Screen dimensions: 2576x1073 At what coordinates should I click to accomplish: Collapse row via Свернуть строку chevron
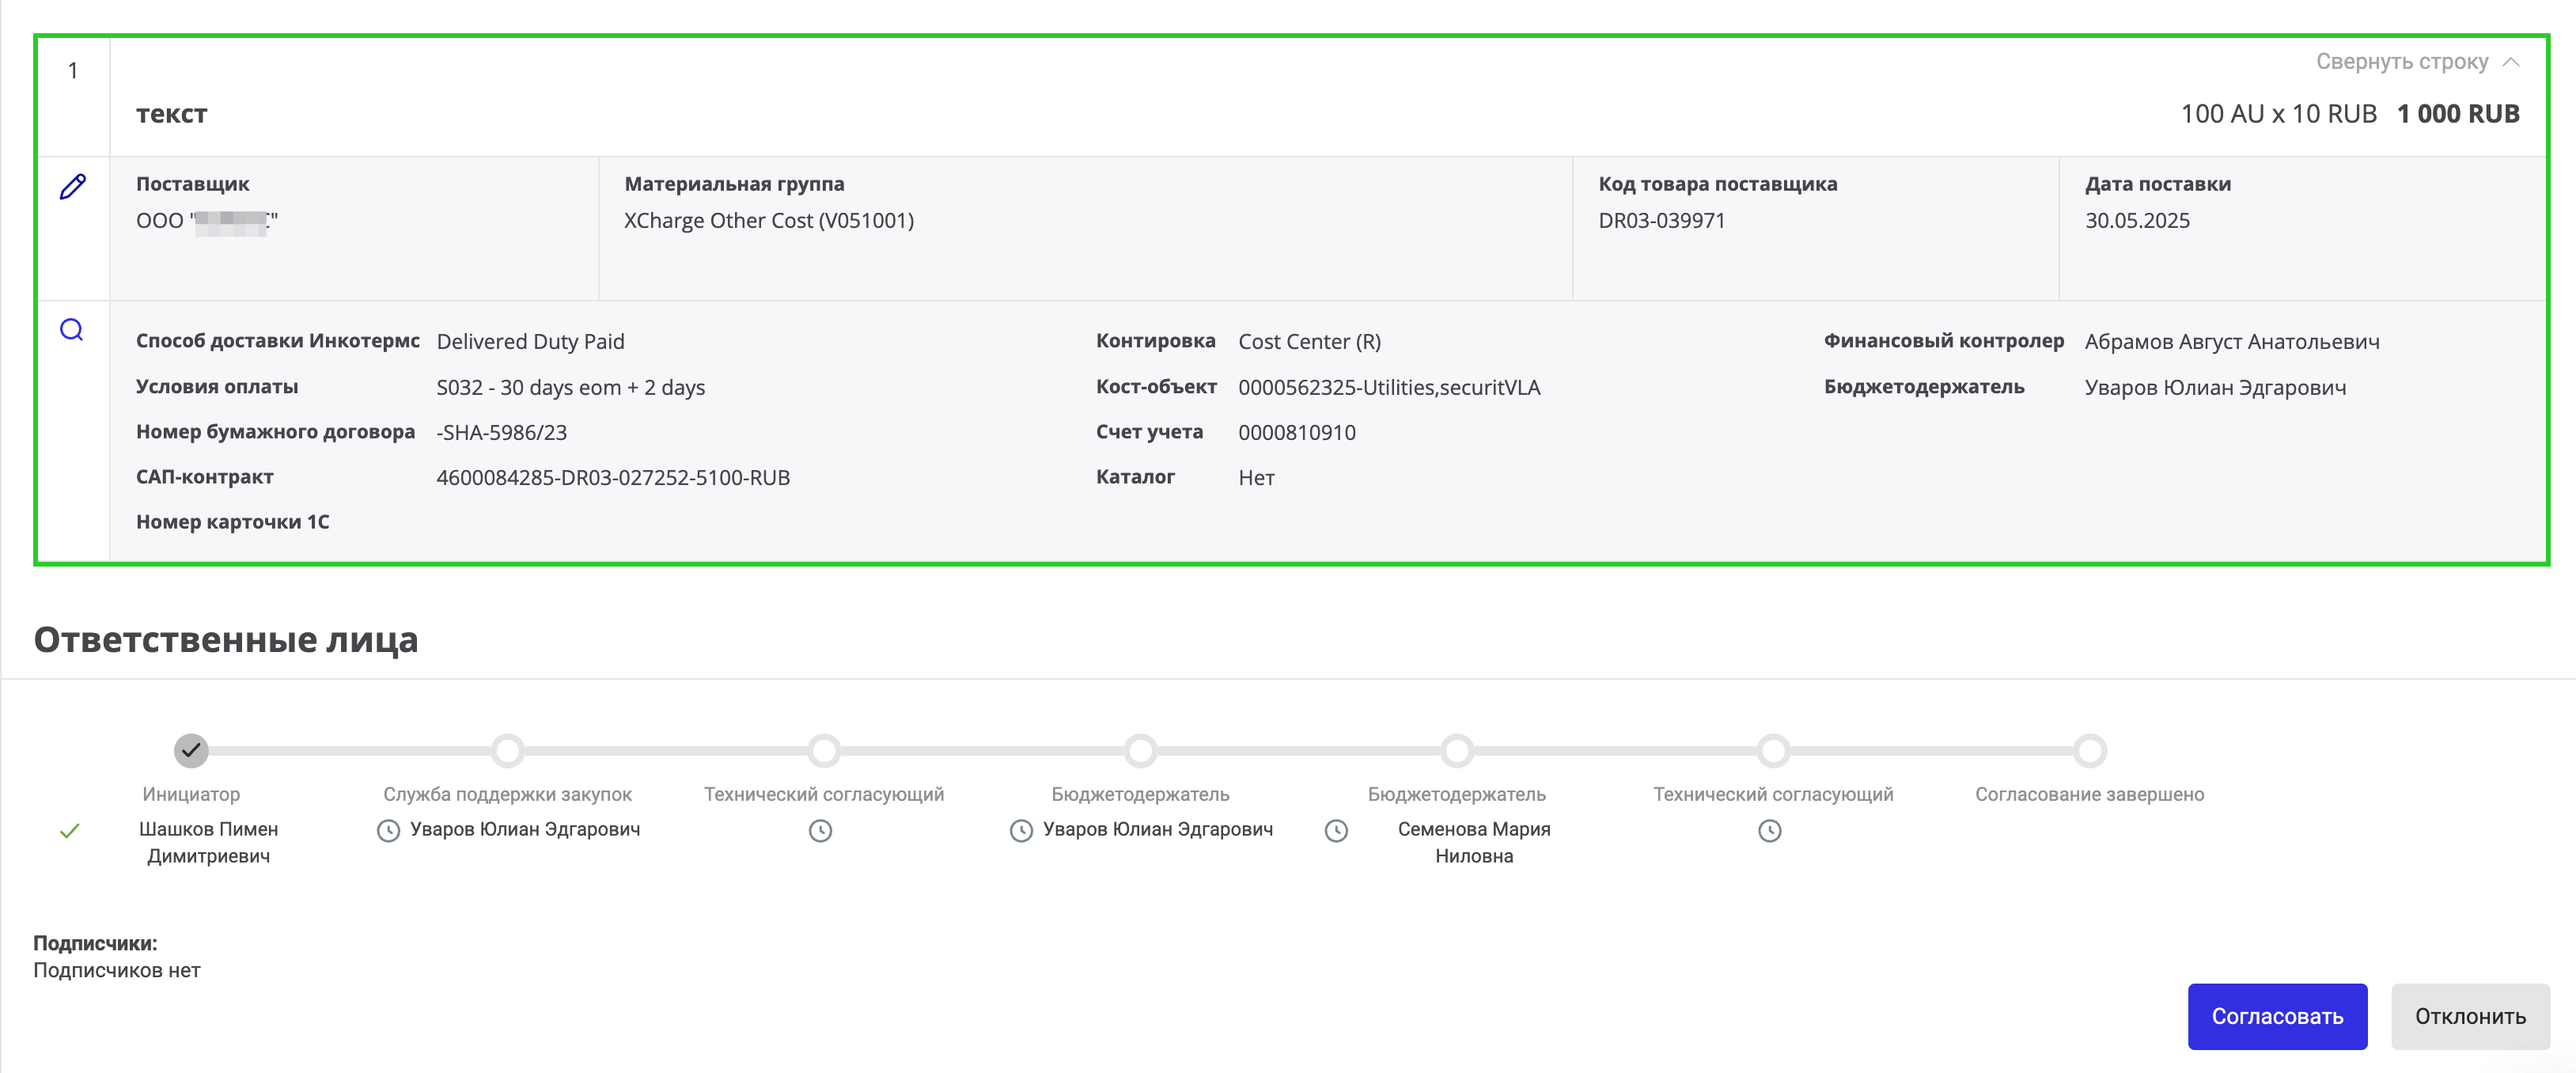[x=2511, y=62]
